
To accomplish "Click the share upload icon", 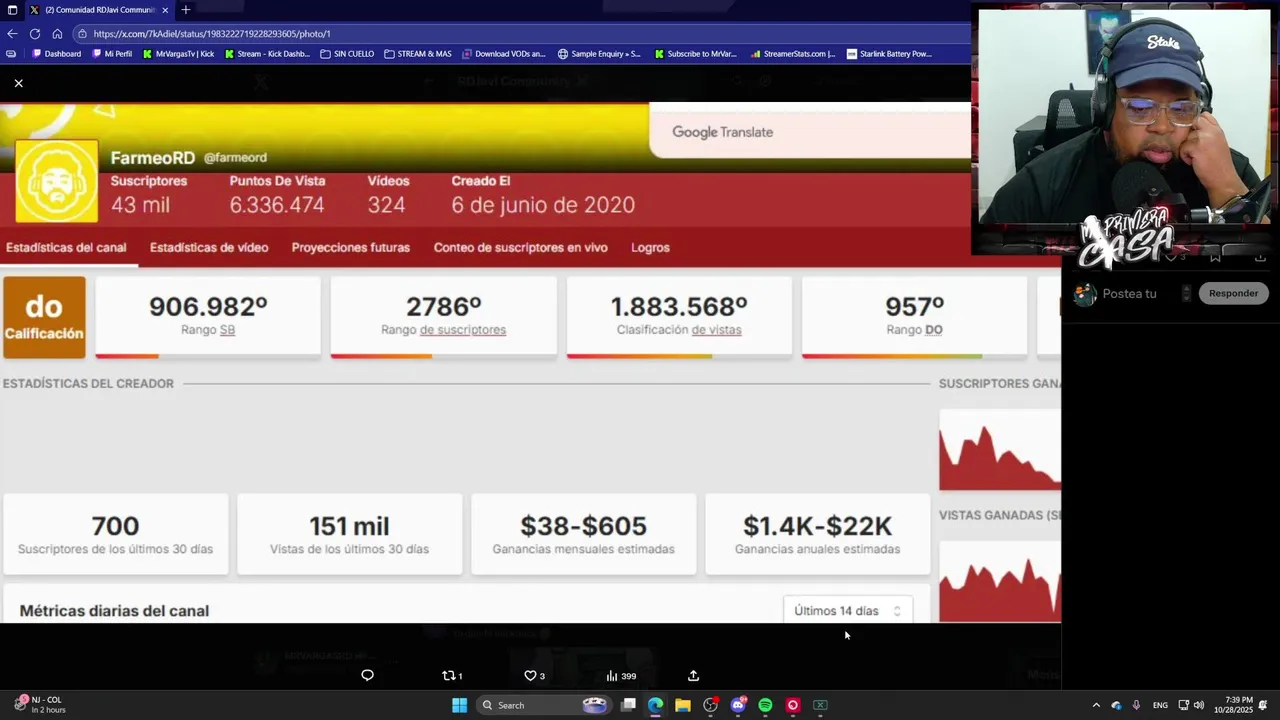I will [693, 676].
